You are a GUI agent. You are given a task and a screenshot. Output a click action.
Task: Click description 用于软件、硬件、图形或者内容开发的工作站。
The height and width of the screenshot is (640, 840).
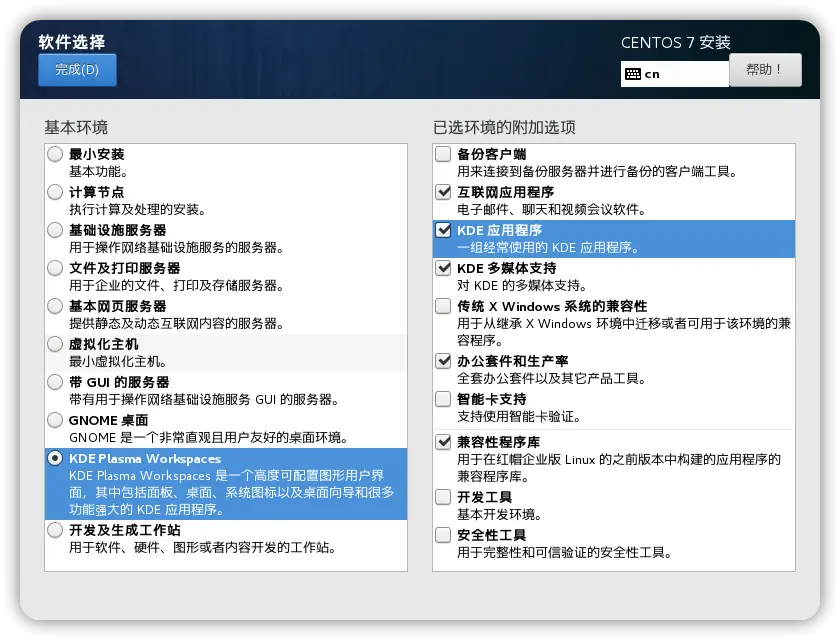tap(203, 548)
